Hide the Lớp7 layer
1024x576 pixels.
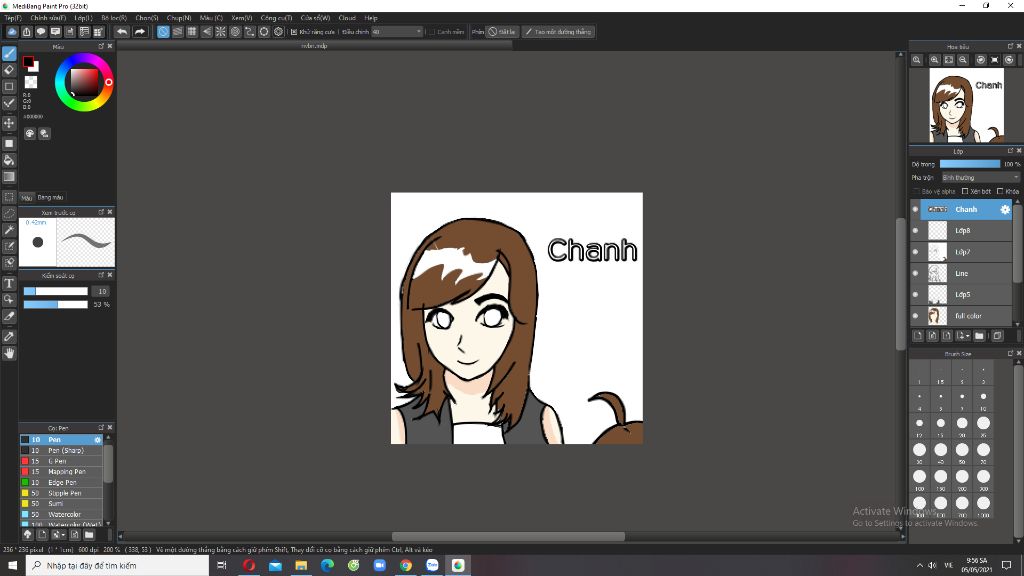[x=915, y=252]
